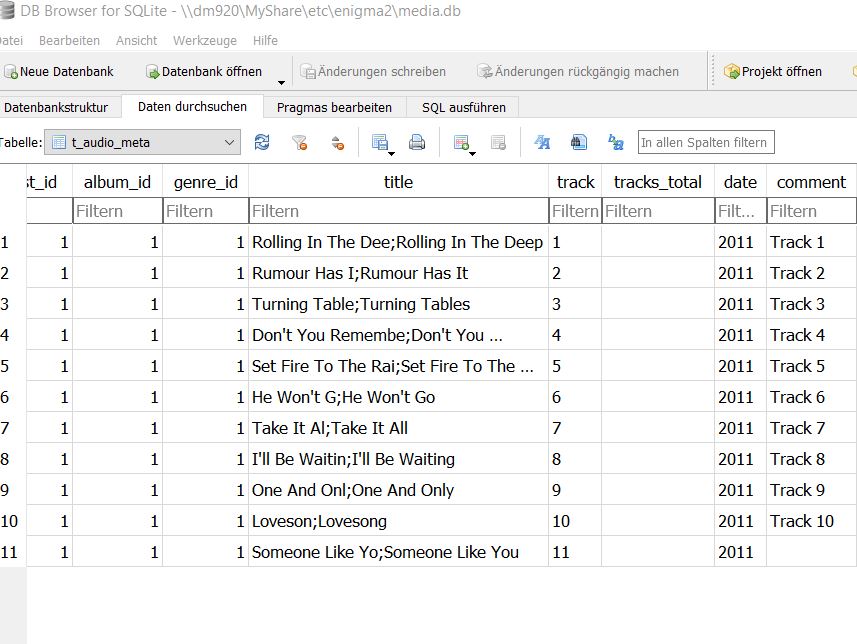Toggle the format toolbar icon
Viewport: 857px width, 644px height.
tap(543, 143)
